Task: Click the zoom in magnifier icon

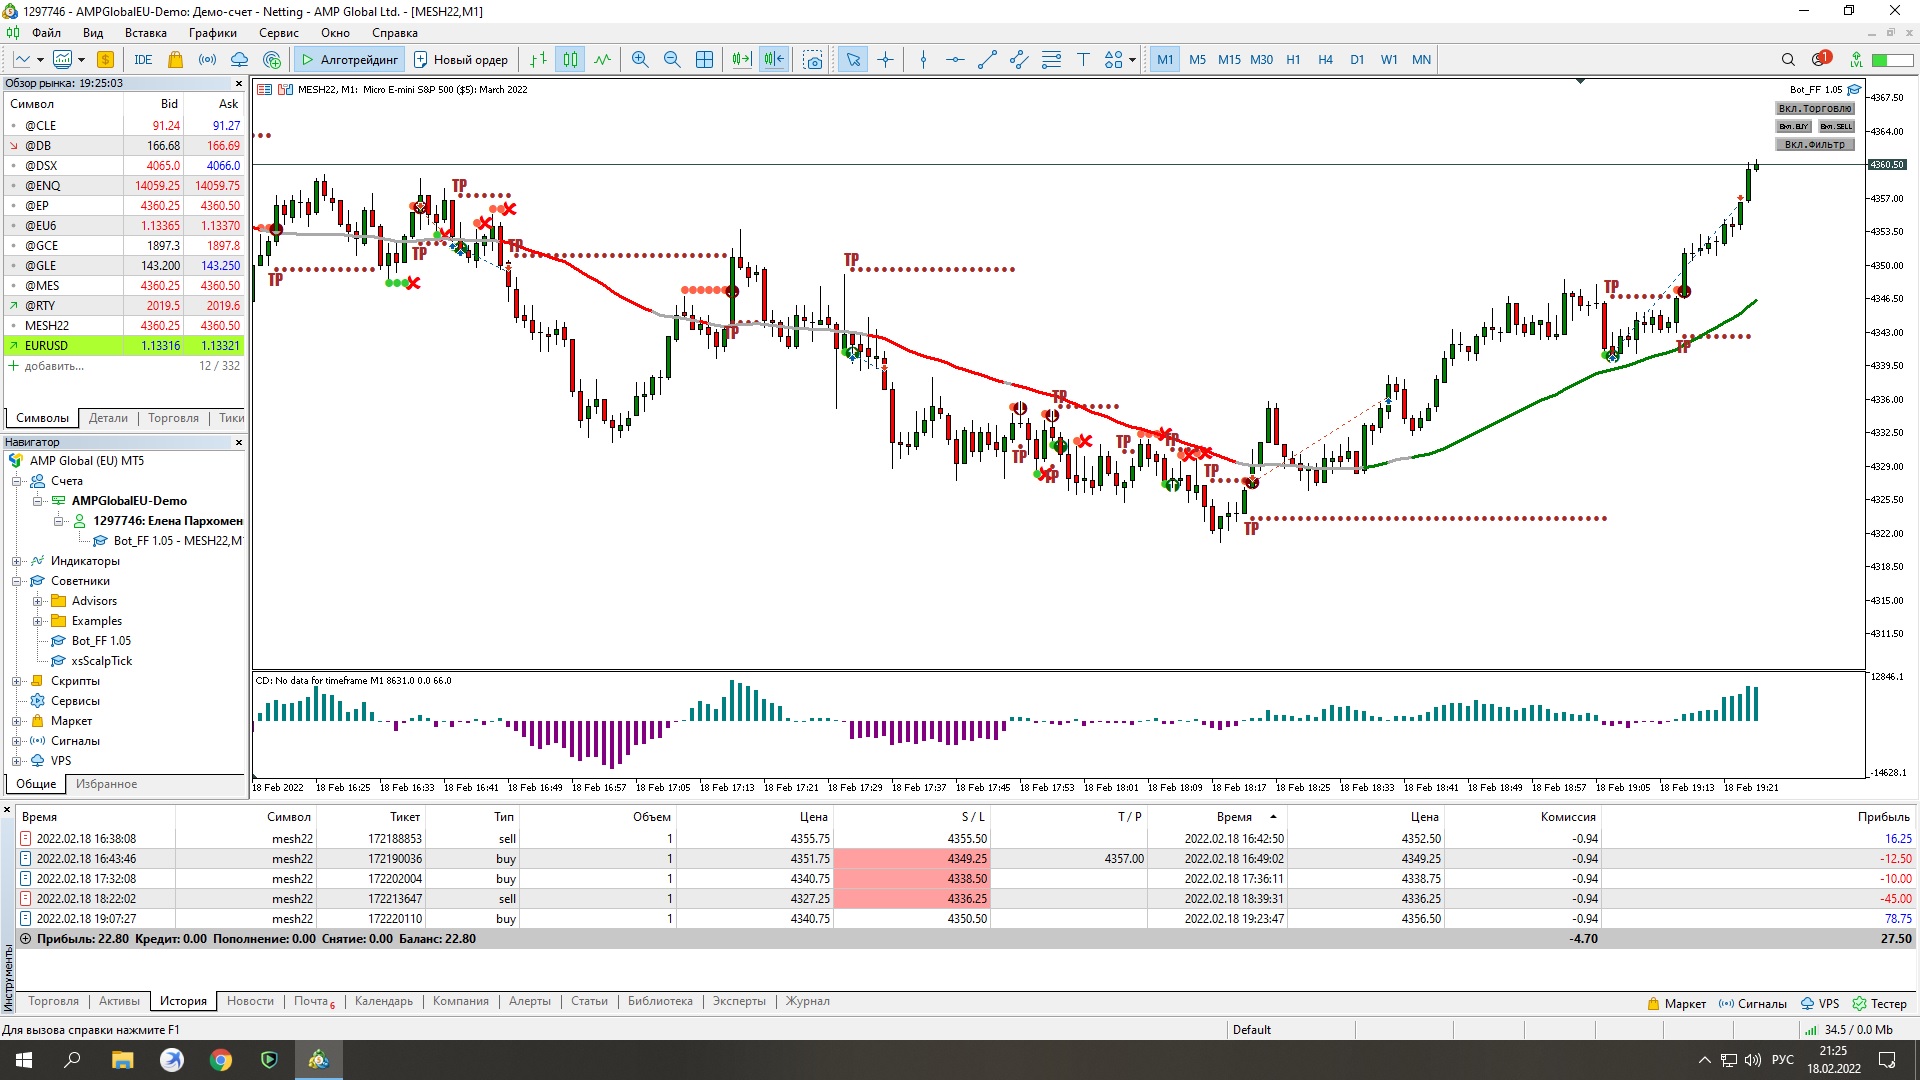Action: [640, 60]
